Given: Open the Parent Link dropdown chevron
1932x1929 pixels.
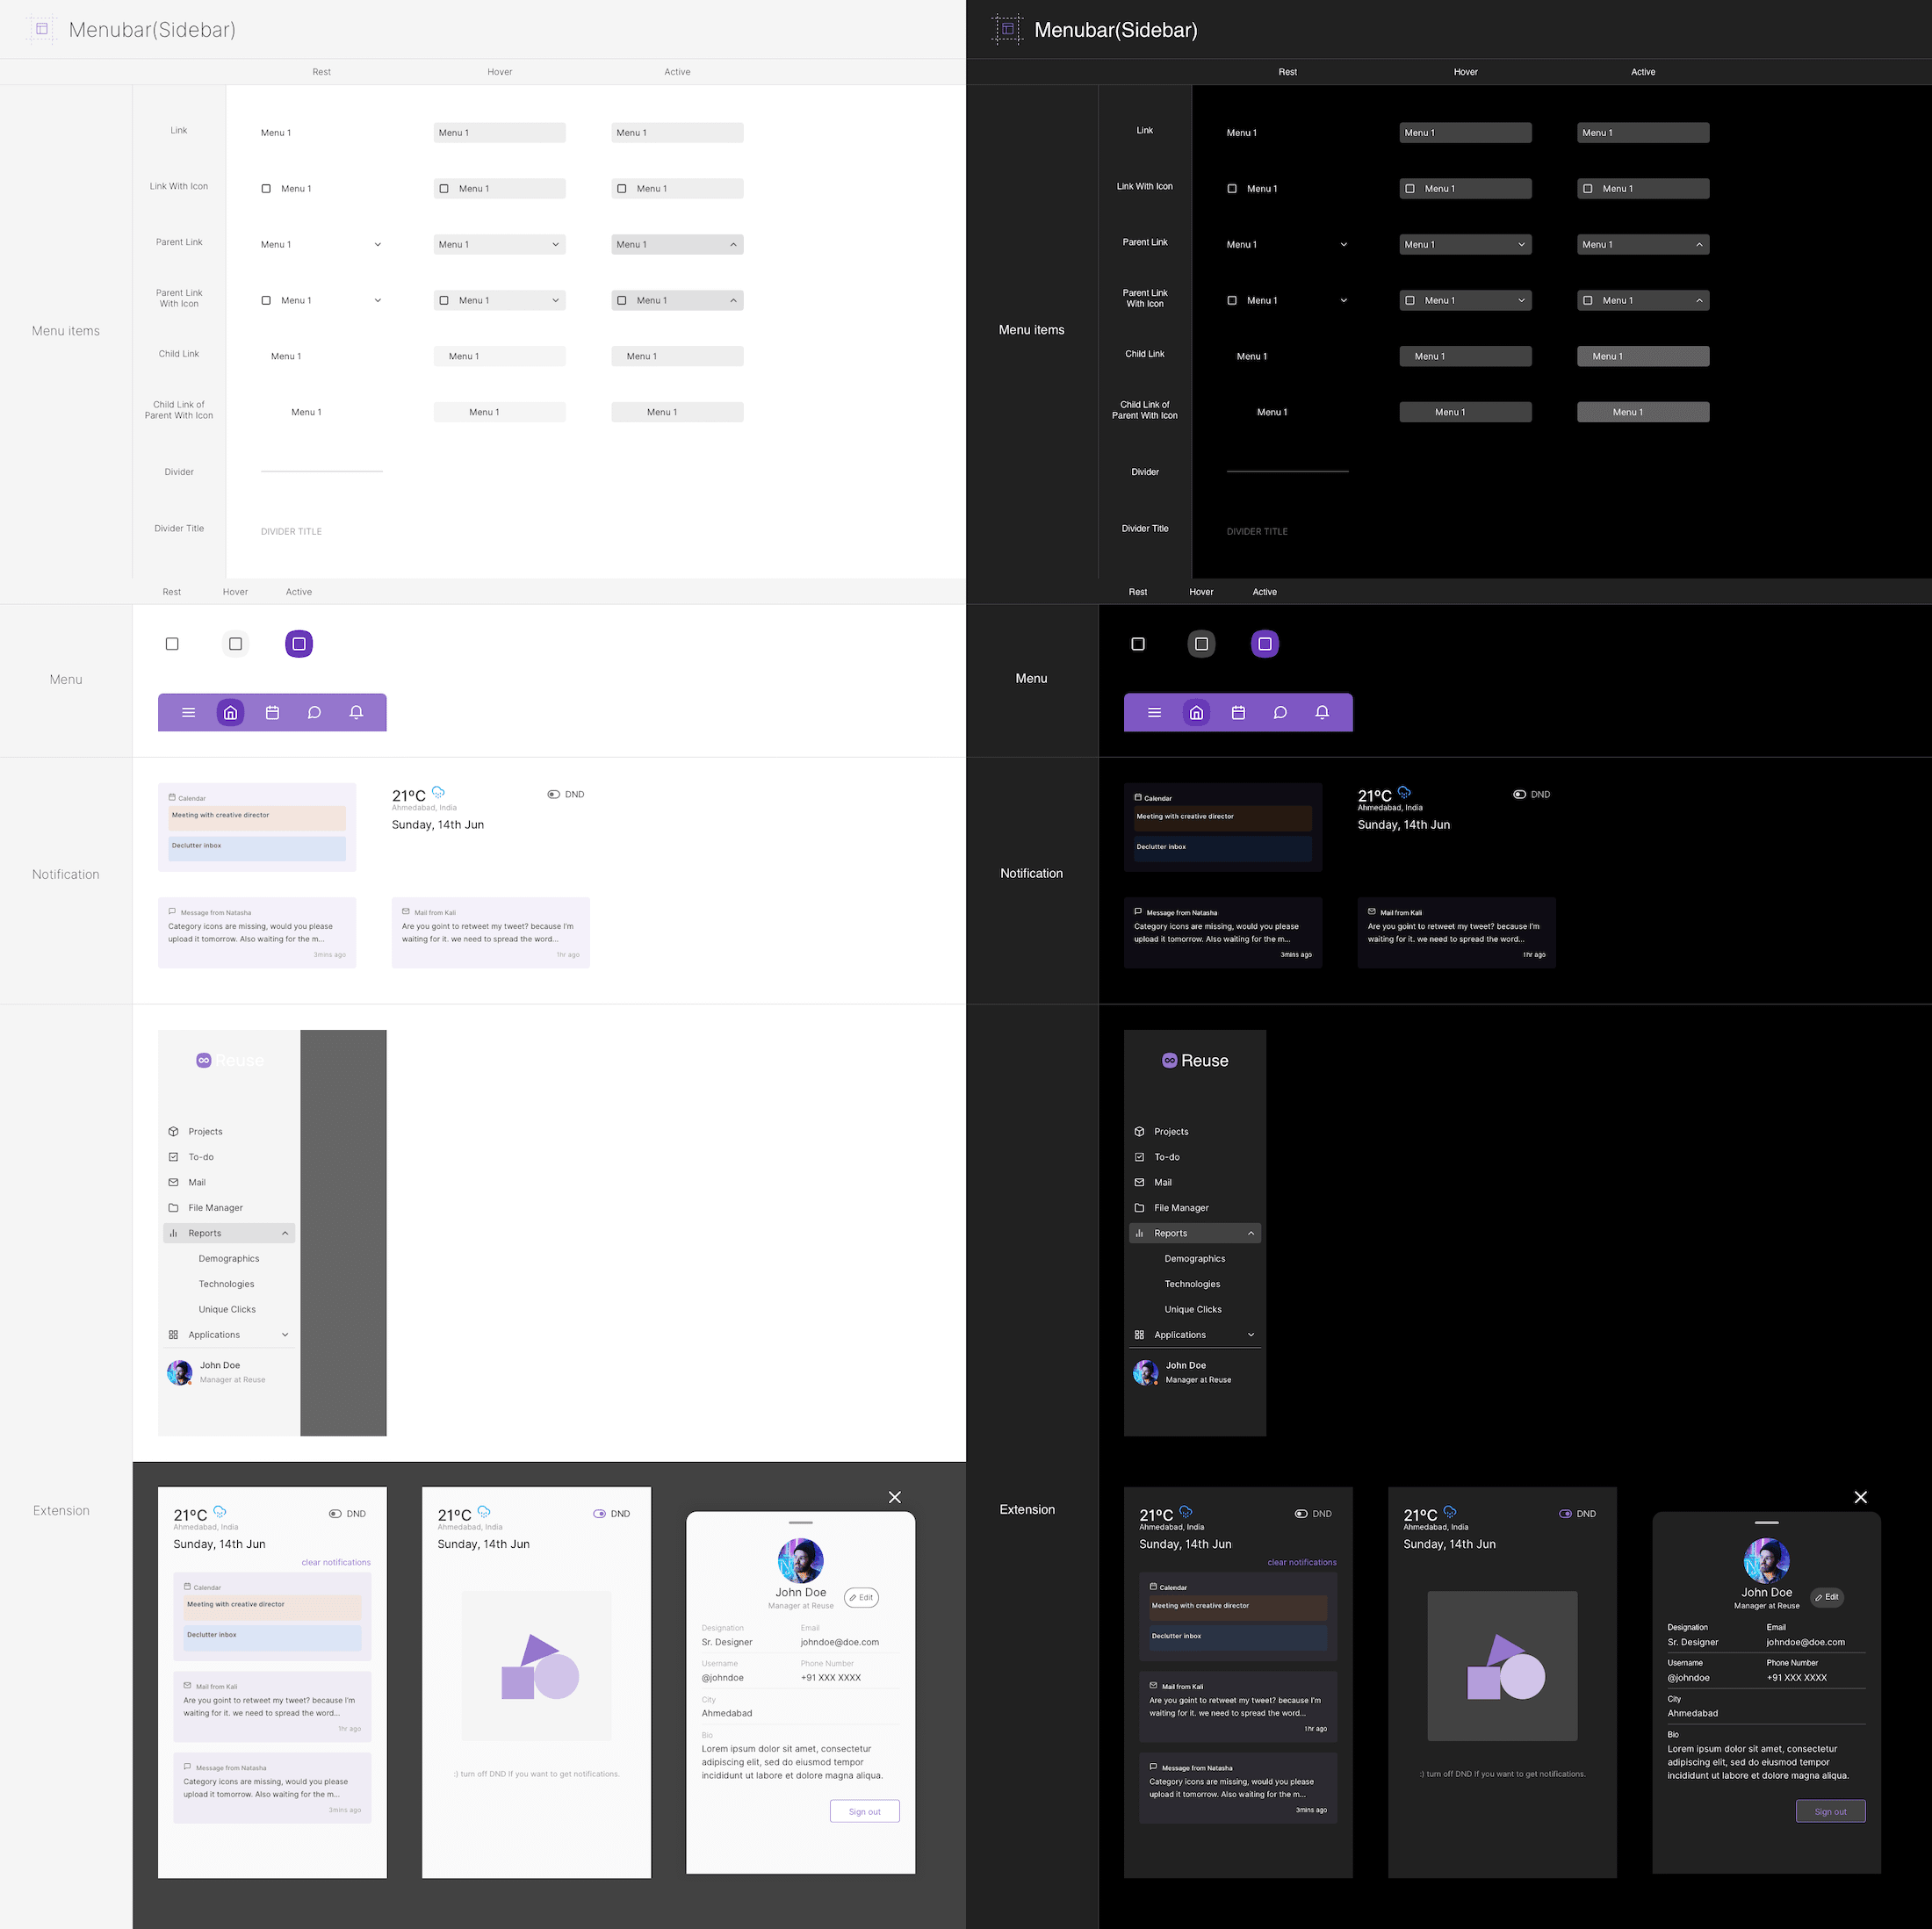Looking at the screenshot, I should point(377,244).
